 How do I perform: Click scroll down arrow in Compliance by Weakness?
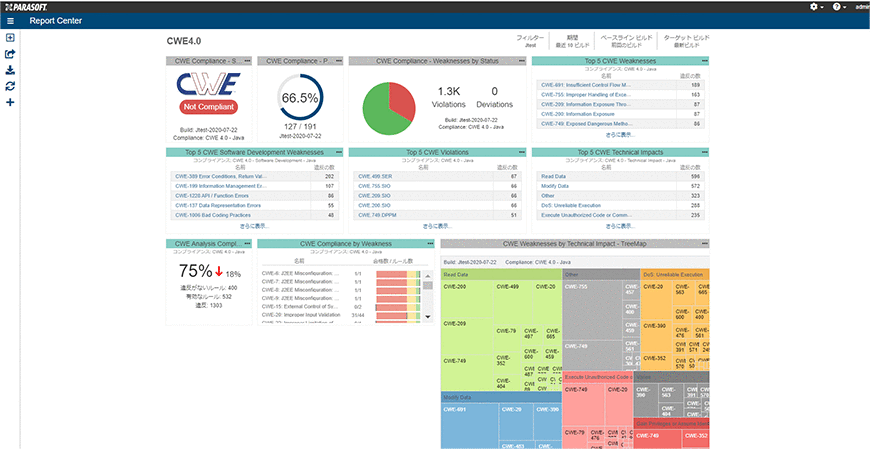click(428, 316)
